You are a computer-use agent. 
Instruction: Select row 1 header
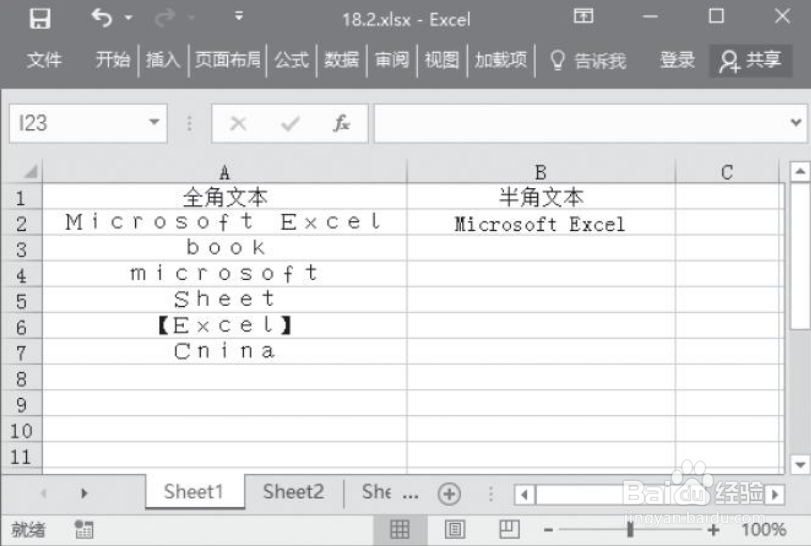click(21, 197)
